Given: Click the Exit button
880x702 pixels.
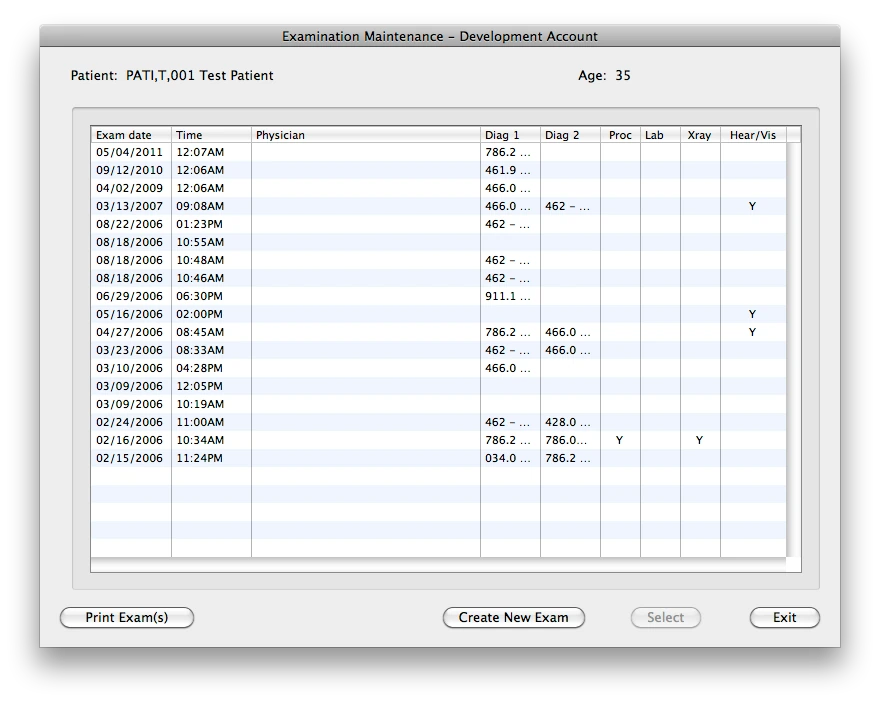Looking at the screenshot, I should point(784,617).
